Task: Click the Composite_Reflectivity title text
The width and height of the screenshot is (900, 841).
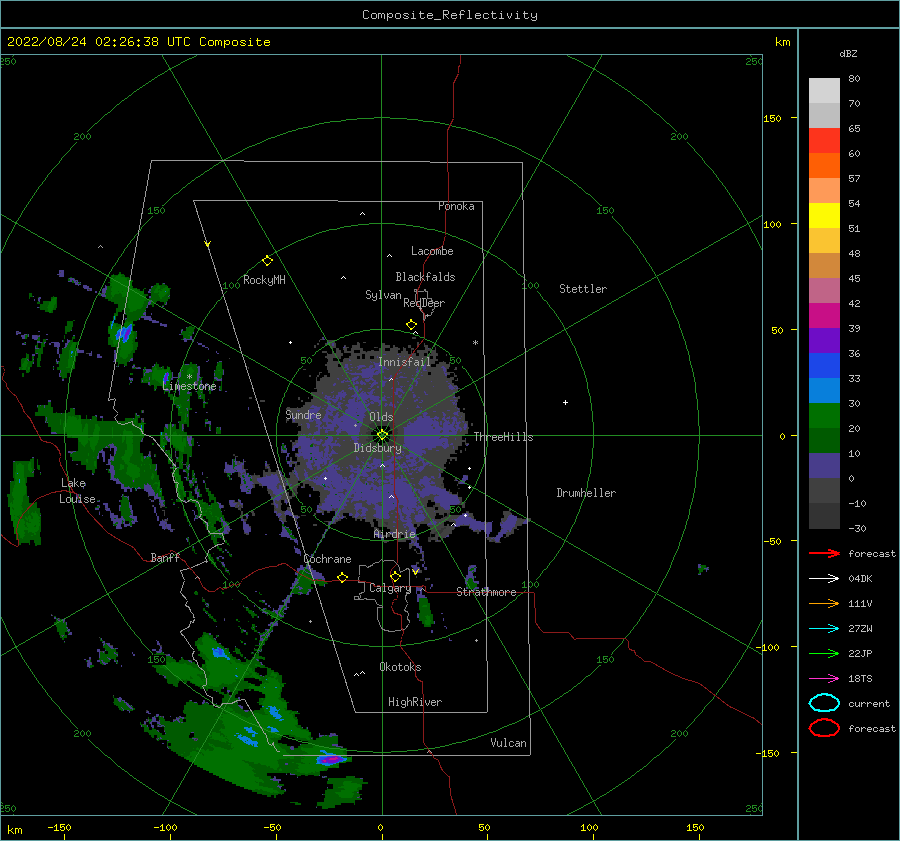Action: tap(450, 15)
